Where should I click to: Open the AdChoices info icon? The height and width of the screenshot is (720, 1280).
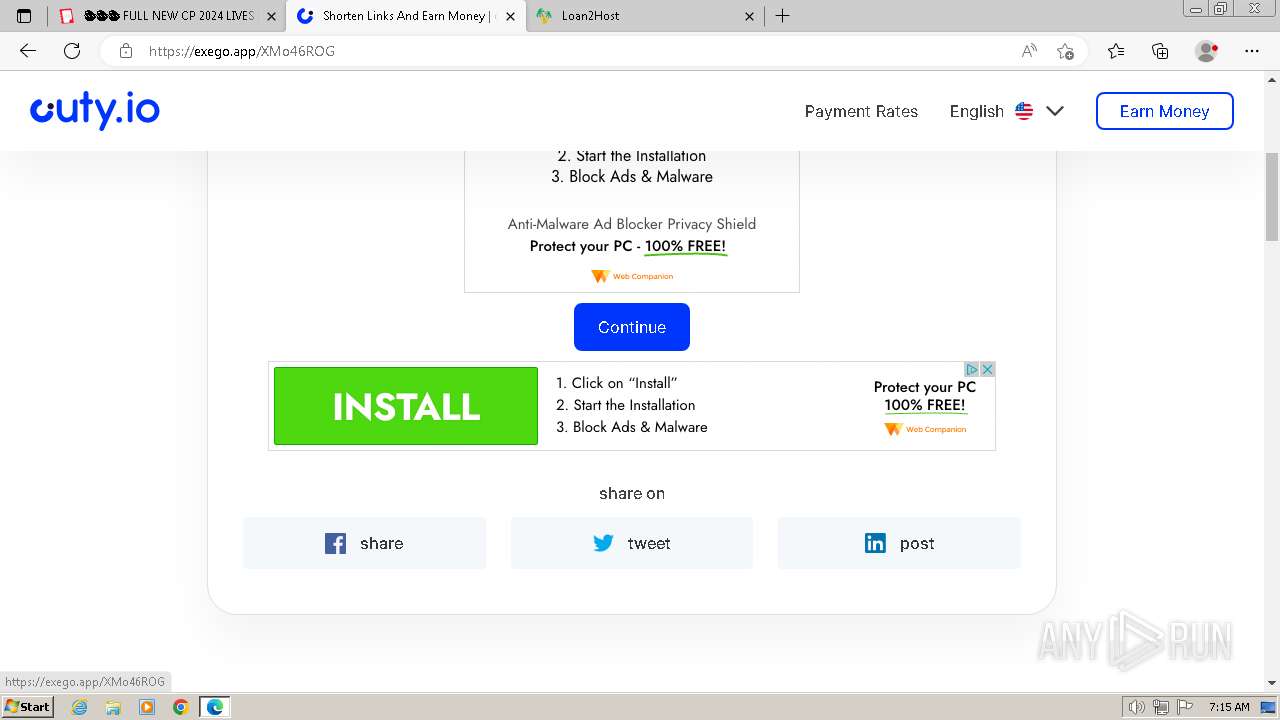pos(971,369)
